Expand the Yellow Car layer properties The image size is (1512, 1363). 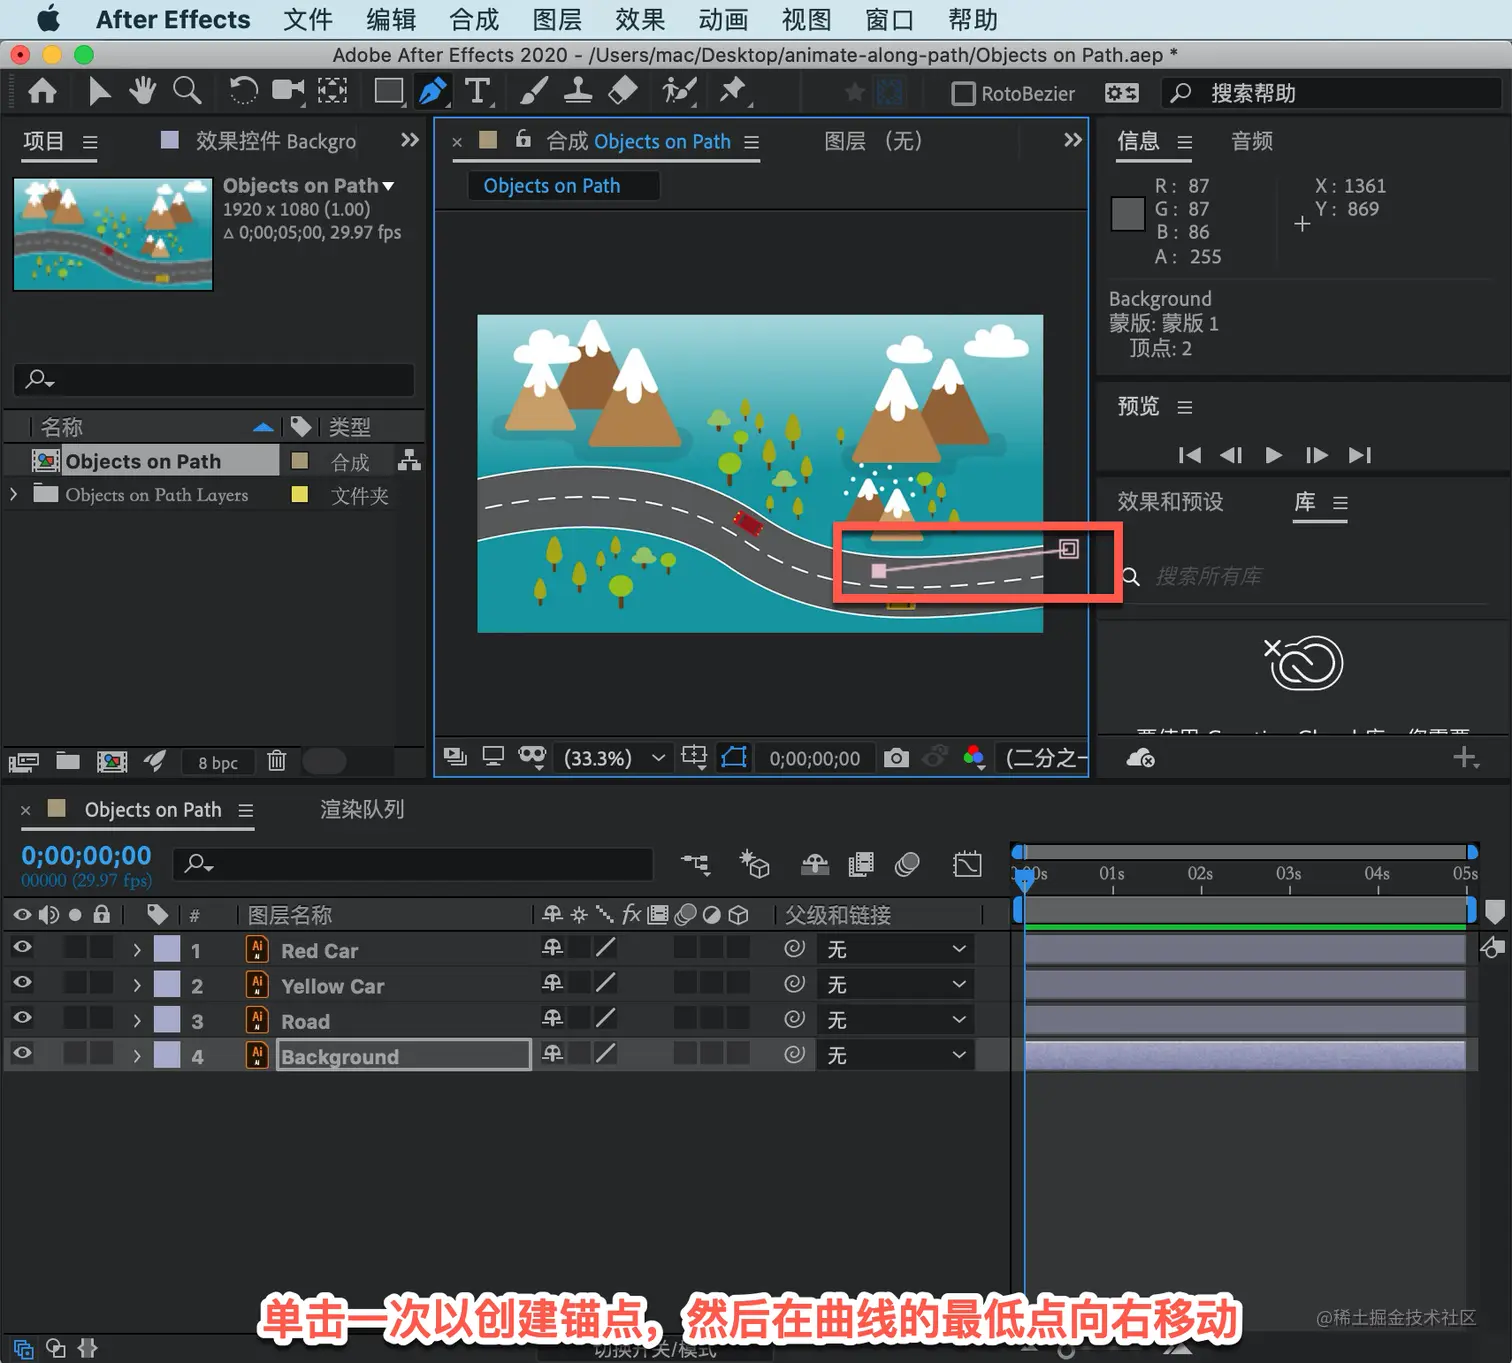coord(137,985)
